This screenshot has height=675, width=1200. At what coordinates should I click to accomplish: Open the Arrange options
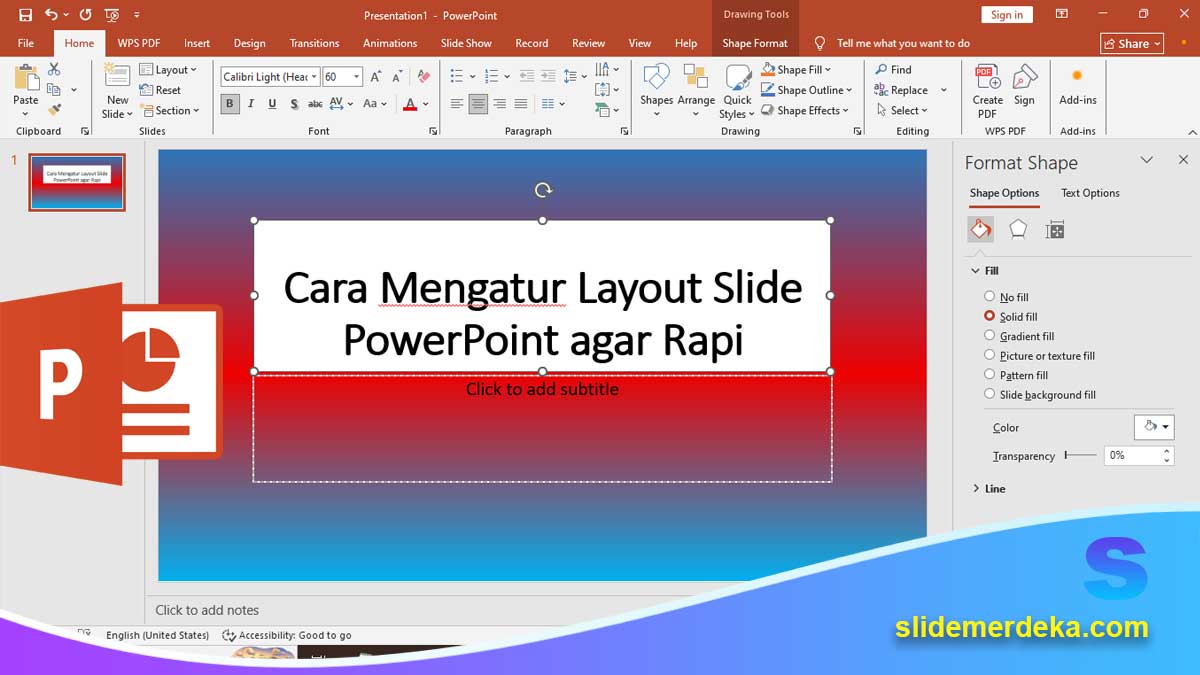click(x=696, y=90)
